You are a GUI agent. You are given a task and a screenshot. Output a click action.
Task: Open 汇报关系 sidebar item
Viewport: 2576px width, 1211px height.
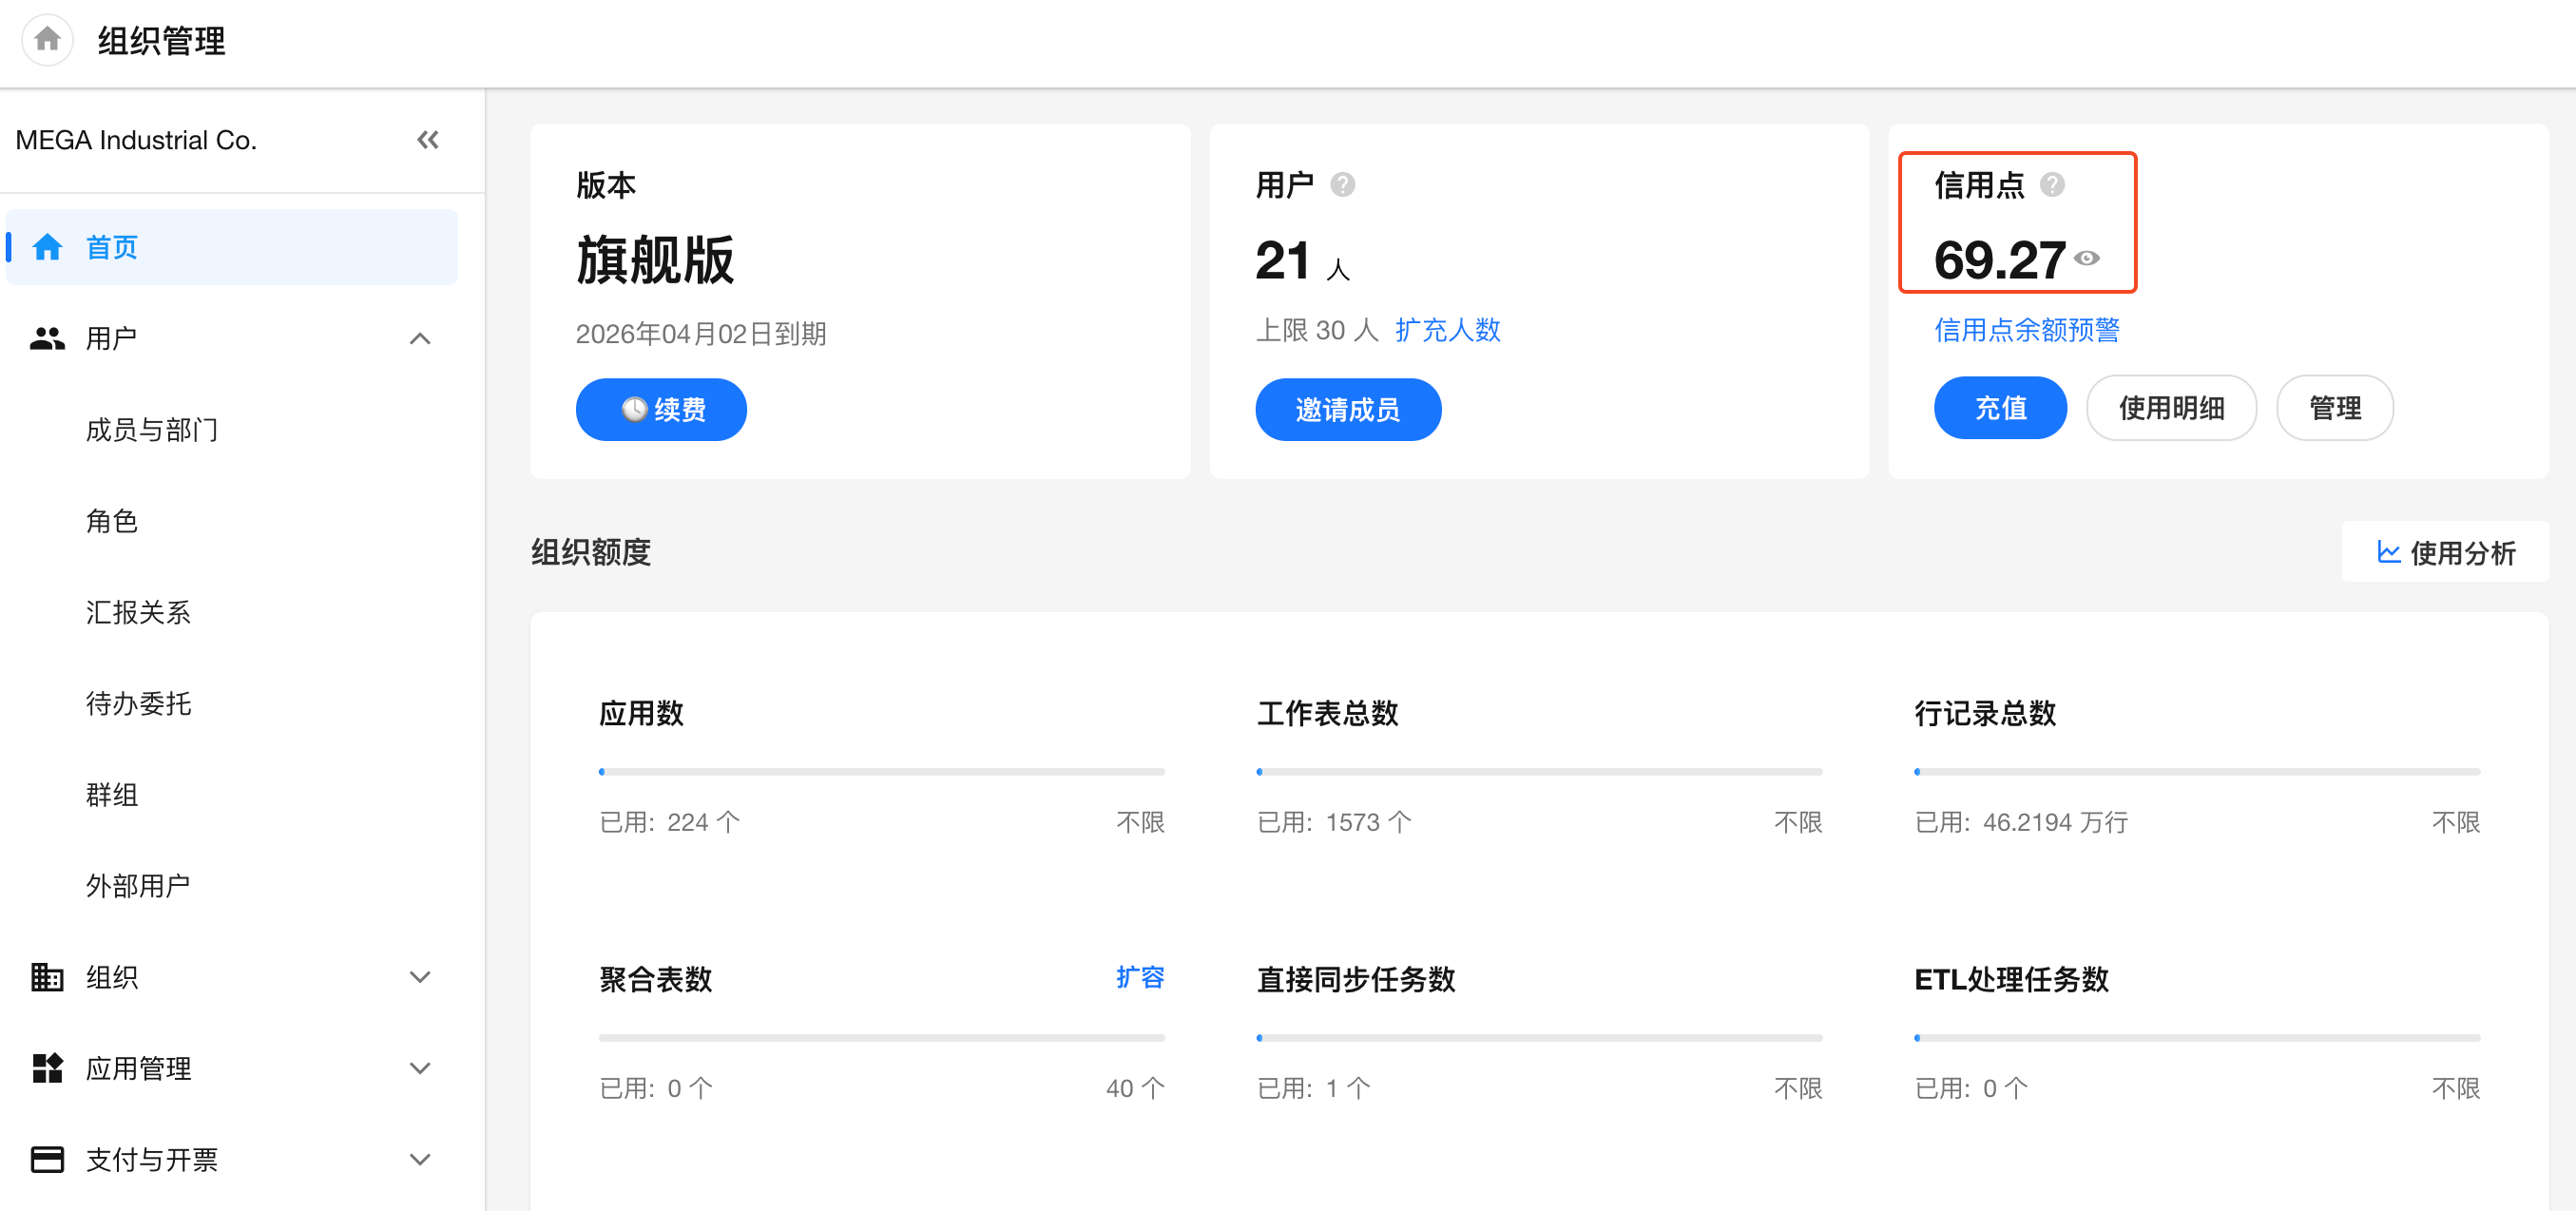[138, 612]
